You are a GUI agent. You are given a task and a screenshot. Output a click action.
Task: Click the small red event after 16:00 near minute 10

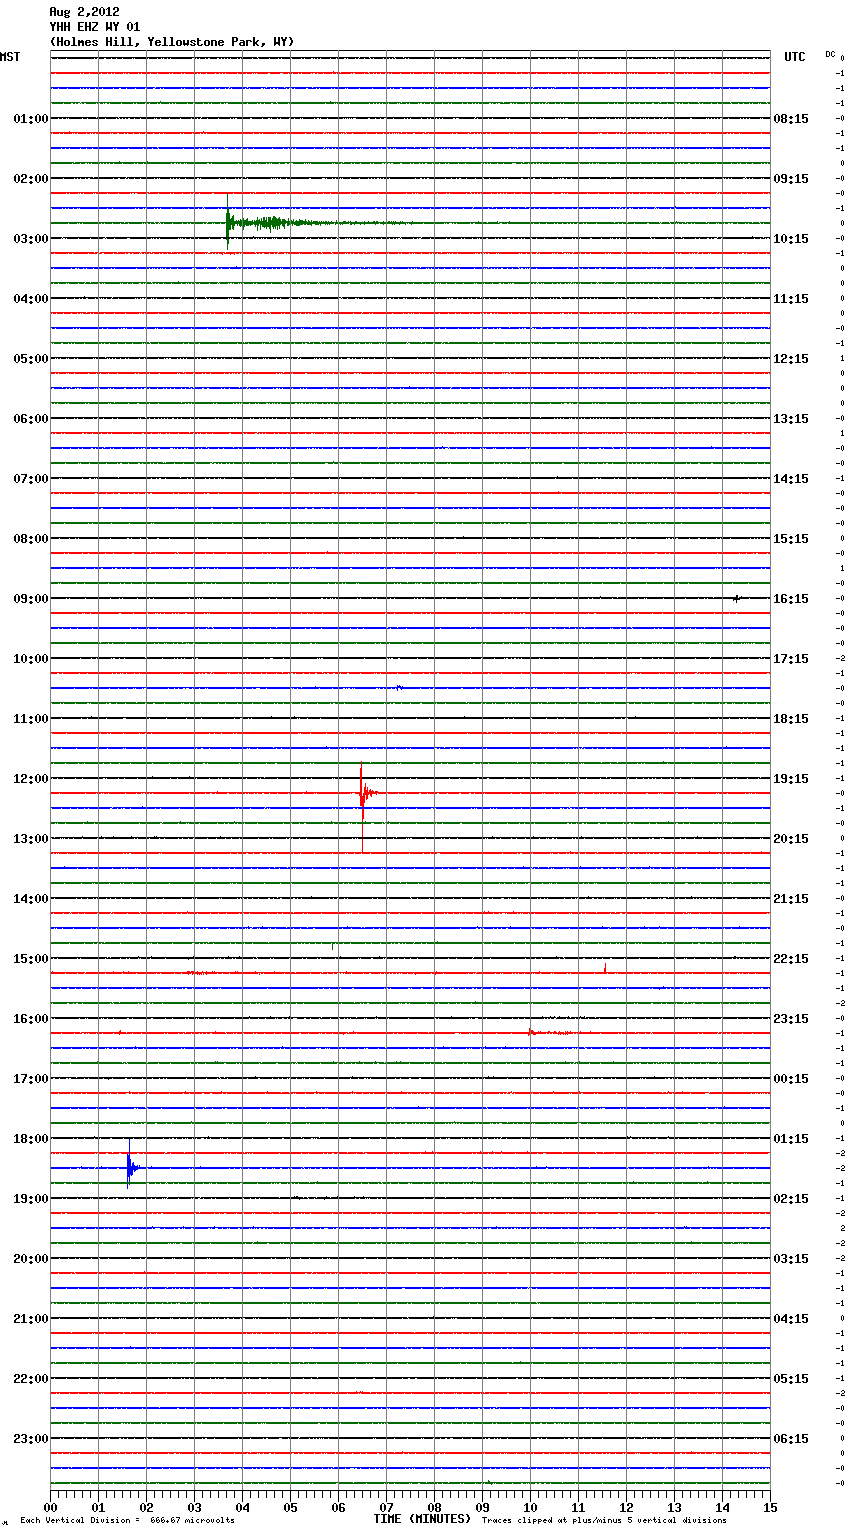[x=550, y=1032]
